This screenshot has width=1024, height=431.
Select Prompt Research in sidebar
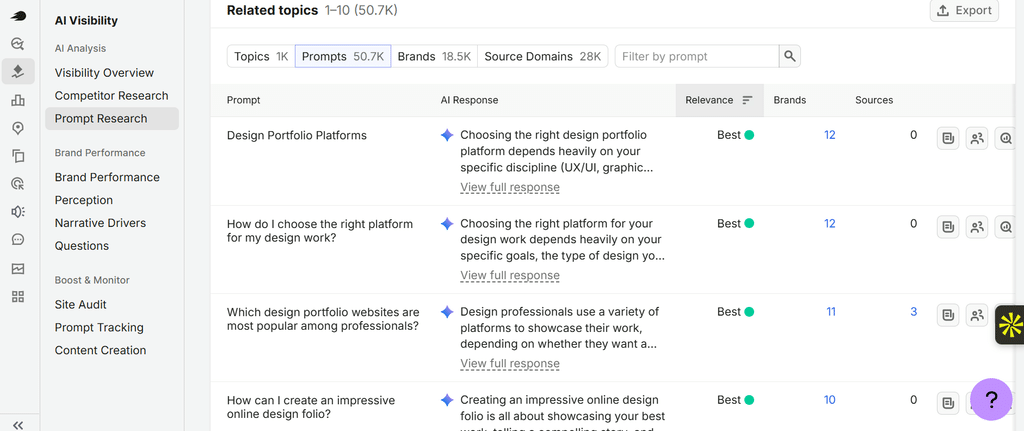tap(112, 118)
